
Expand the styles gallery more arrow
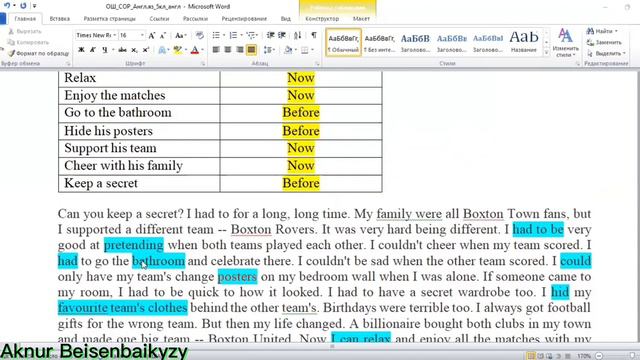point(546,53)
